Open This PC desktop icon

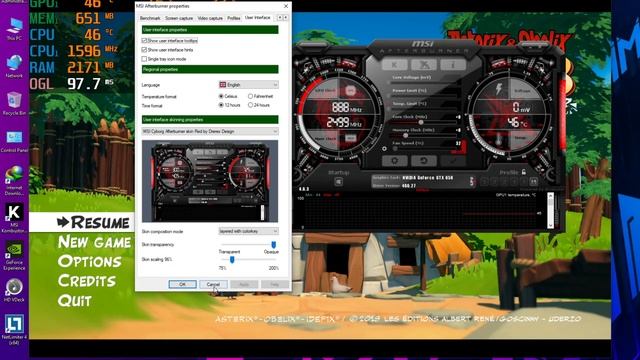14,29
